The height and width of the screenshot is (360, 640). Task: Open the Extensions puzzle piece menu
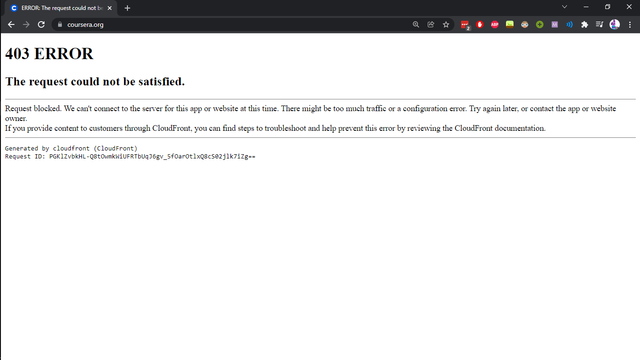584,24
